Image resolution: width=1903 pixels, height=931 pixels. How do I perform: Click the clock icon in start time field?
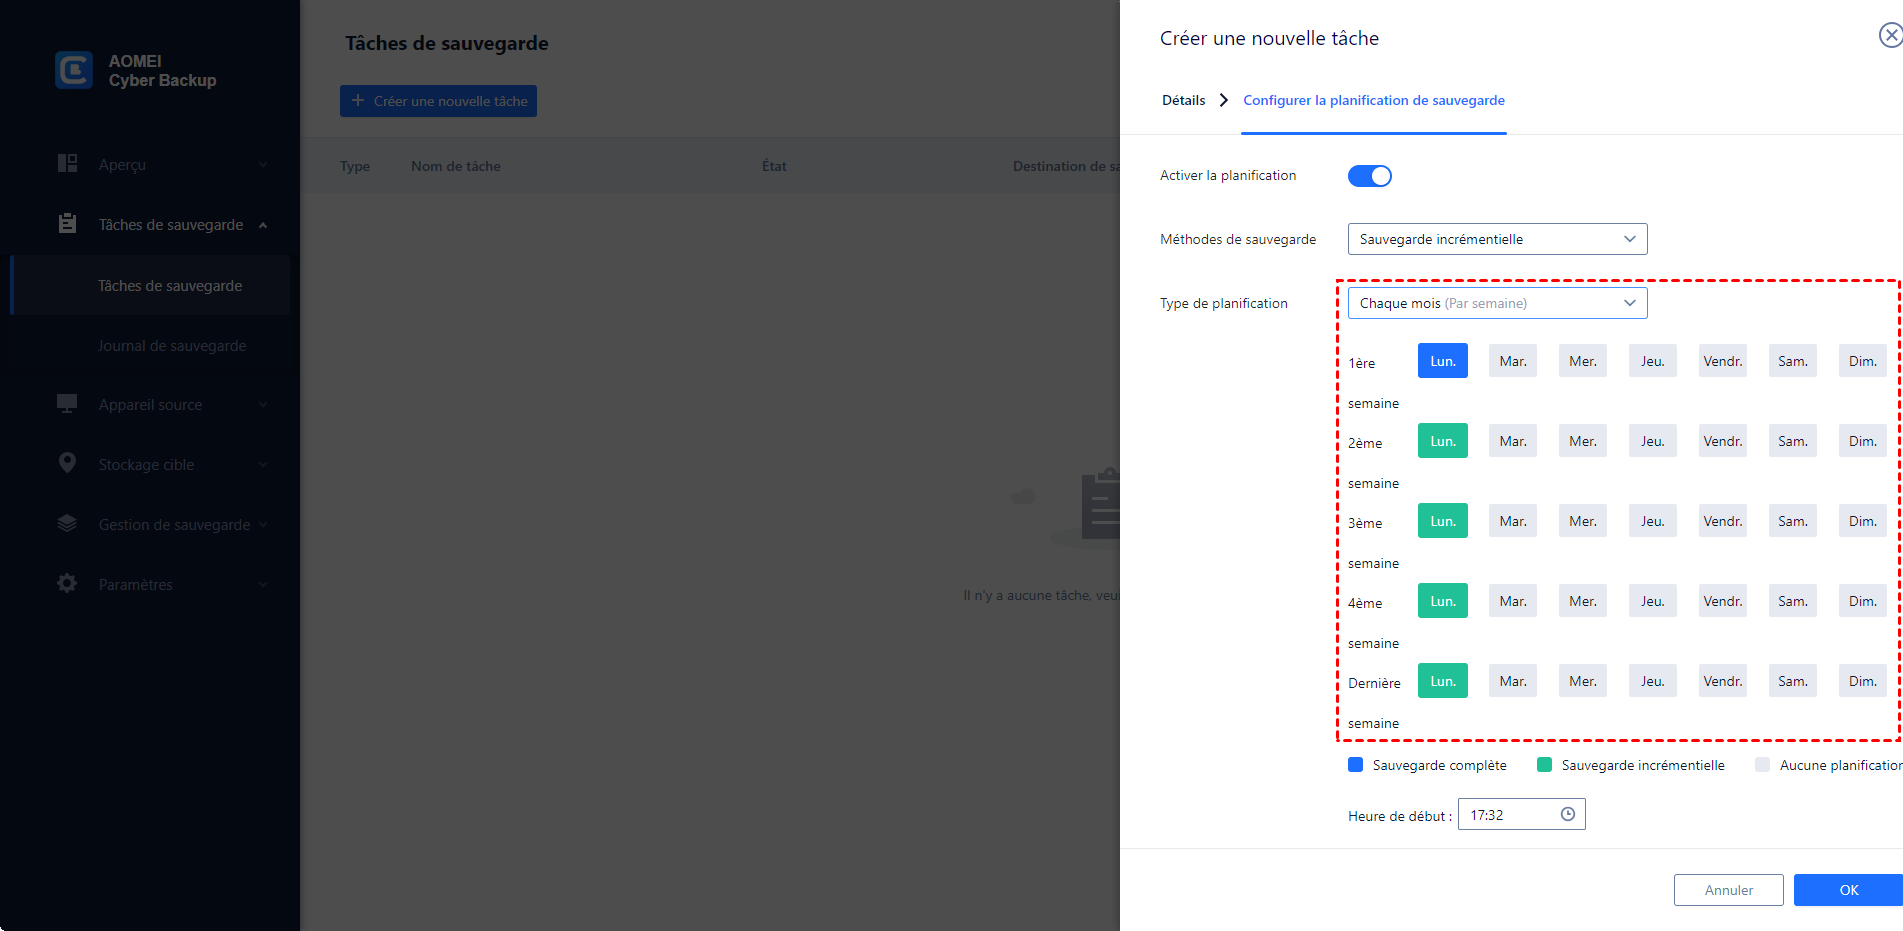1568,815
